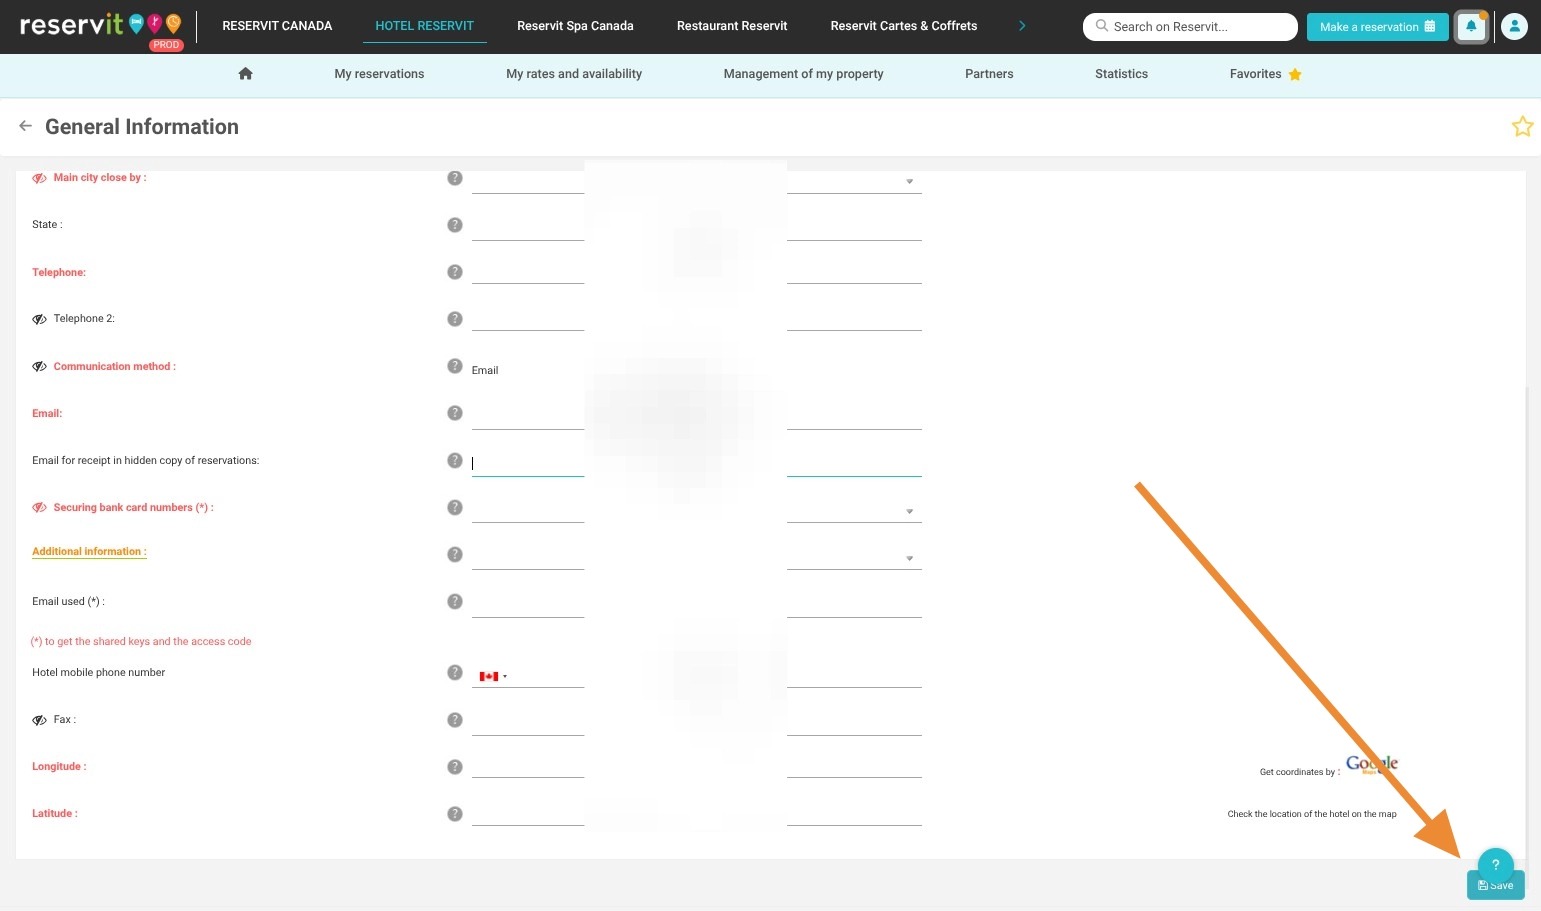Open help for Hotel mobile phone number
The width and height of the screenshot is (1541, 911).
tap(455, 673)
